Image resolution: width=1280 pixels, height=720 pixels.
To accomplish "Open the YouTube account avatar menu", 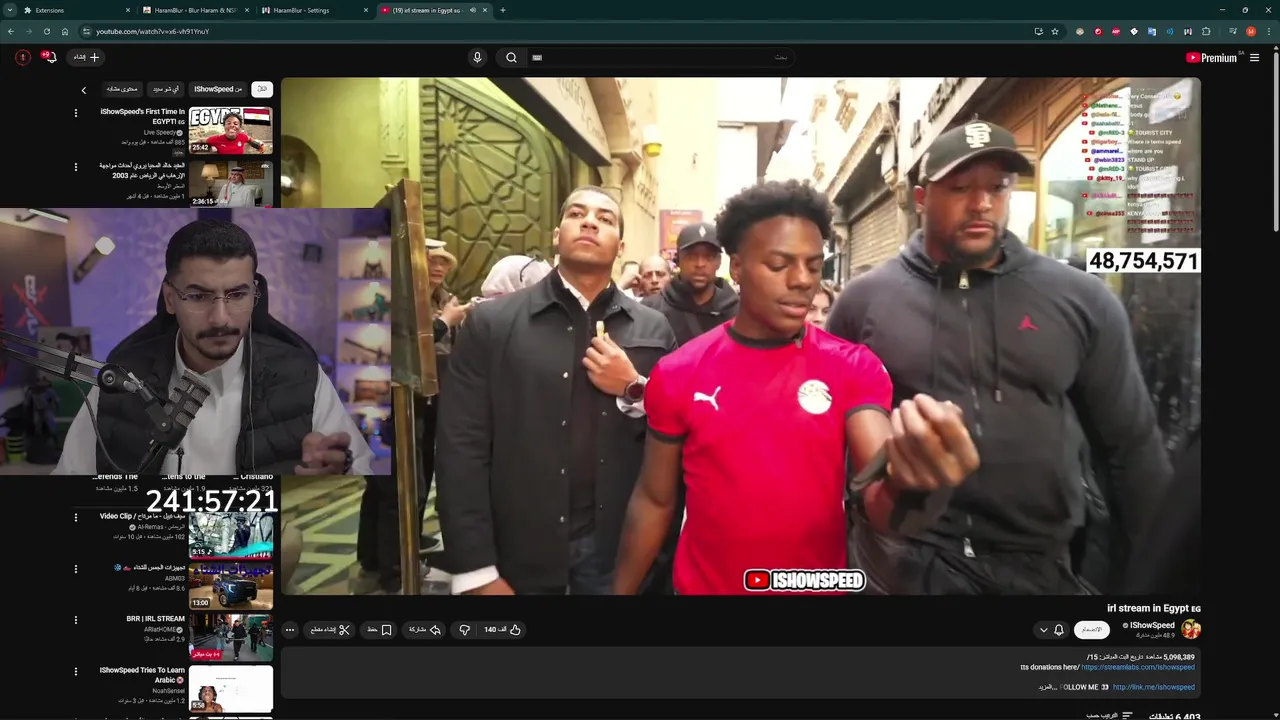I will (22, 57).
